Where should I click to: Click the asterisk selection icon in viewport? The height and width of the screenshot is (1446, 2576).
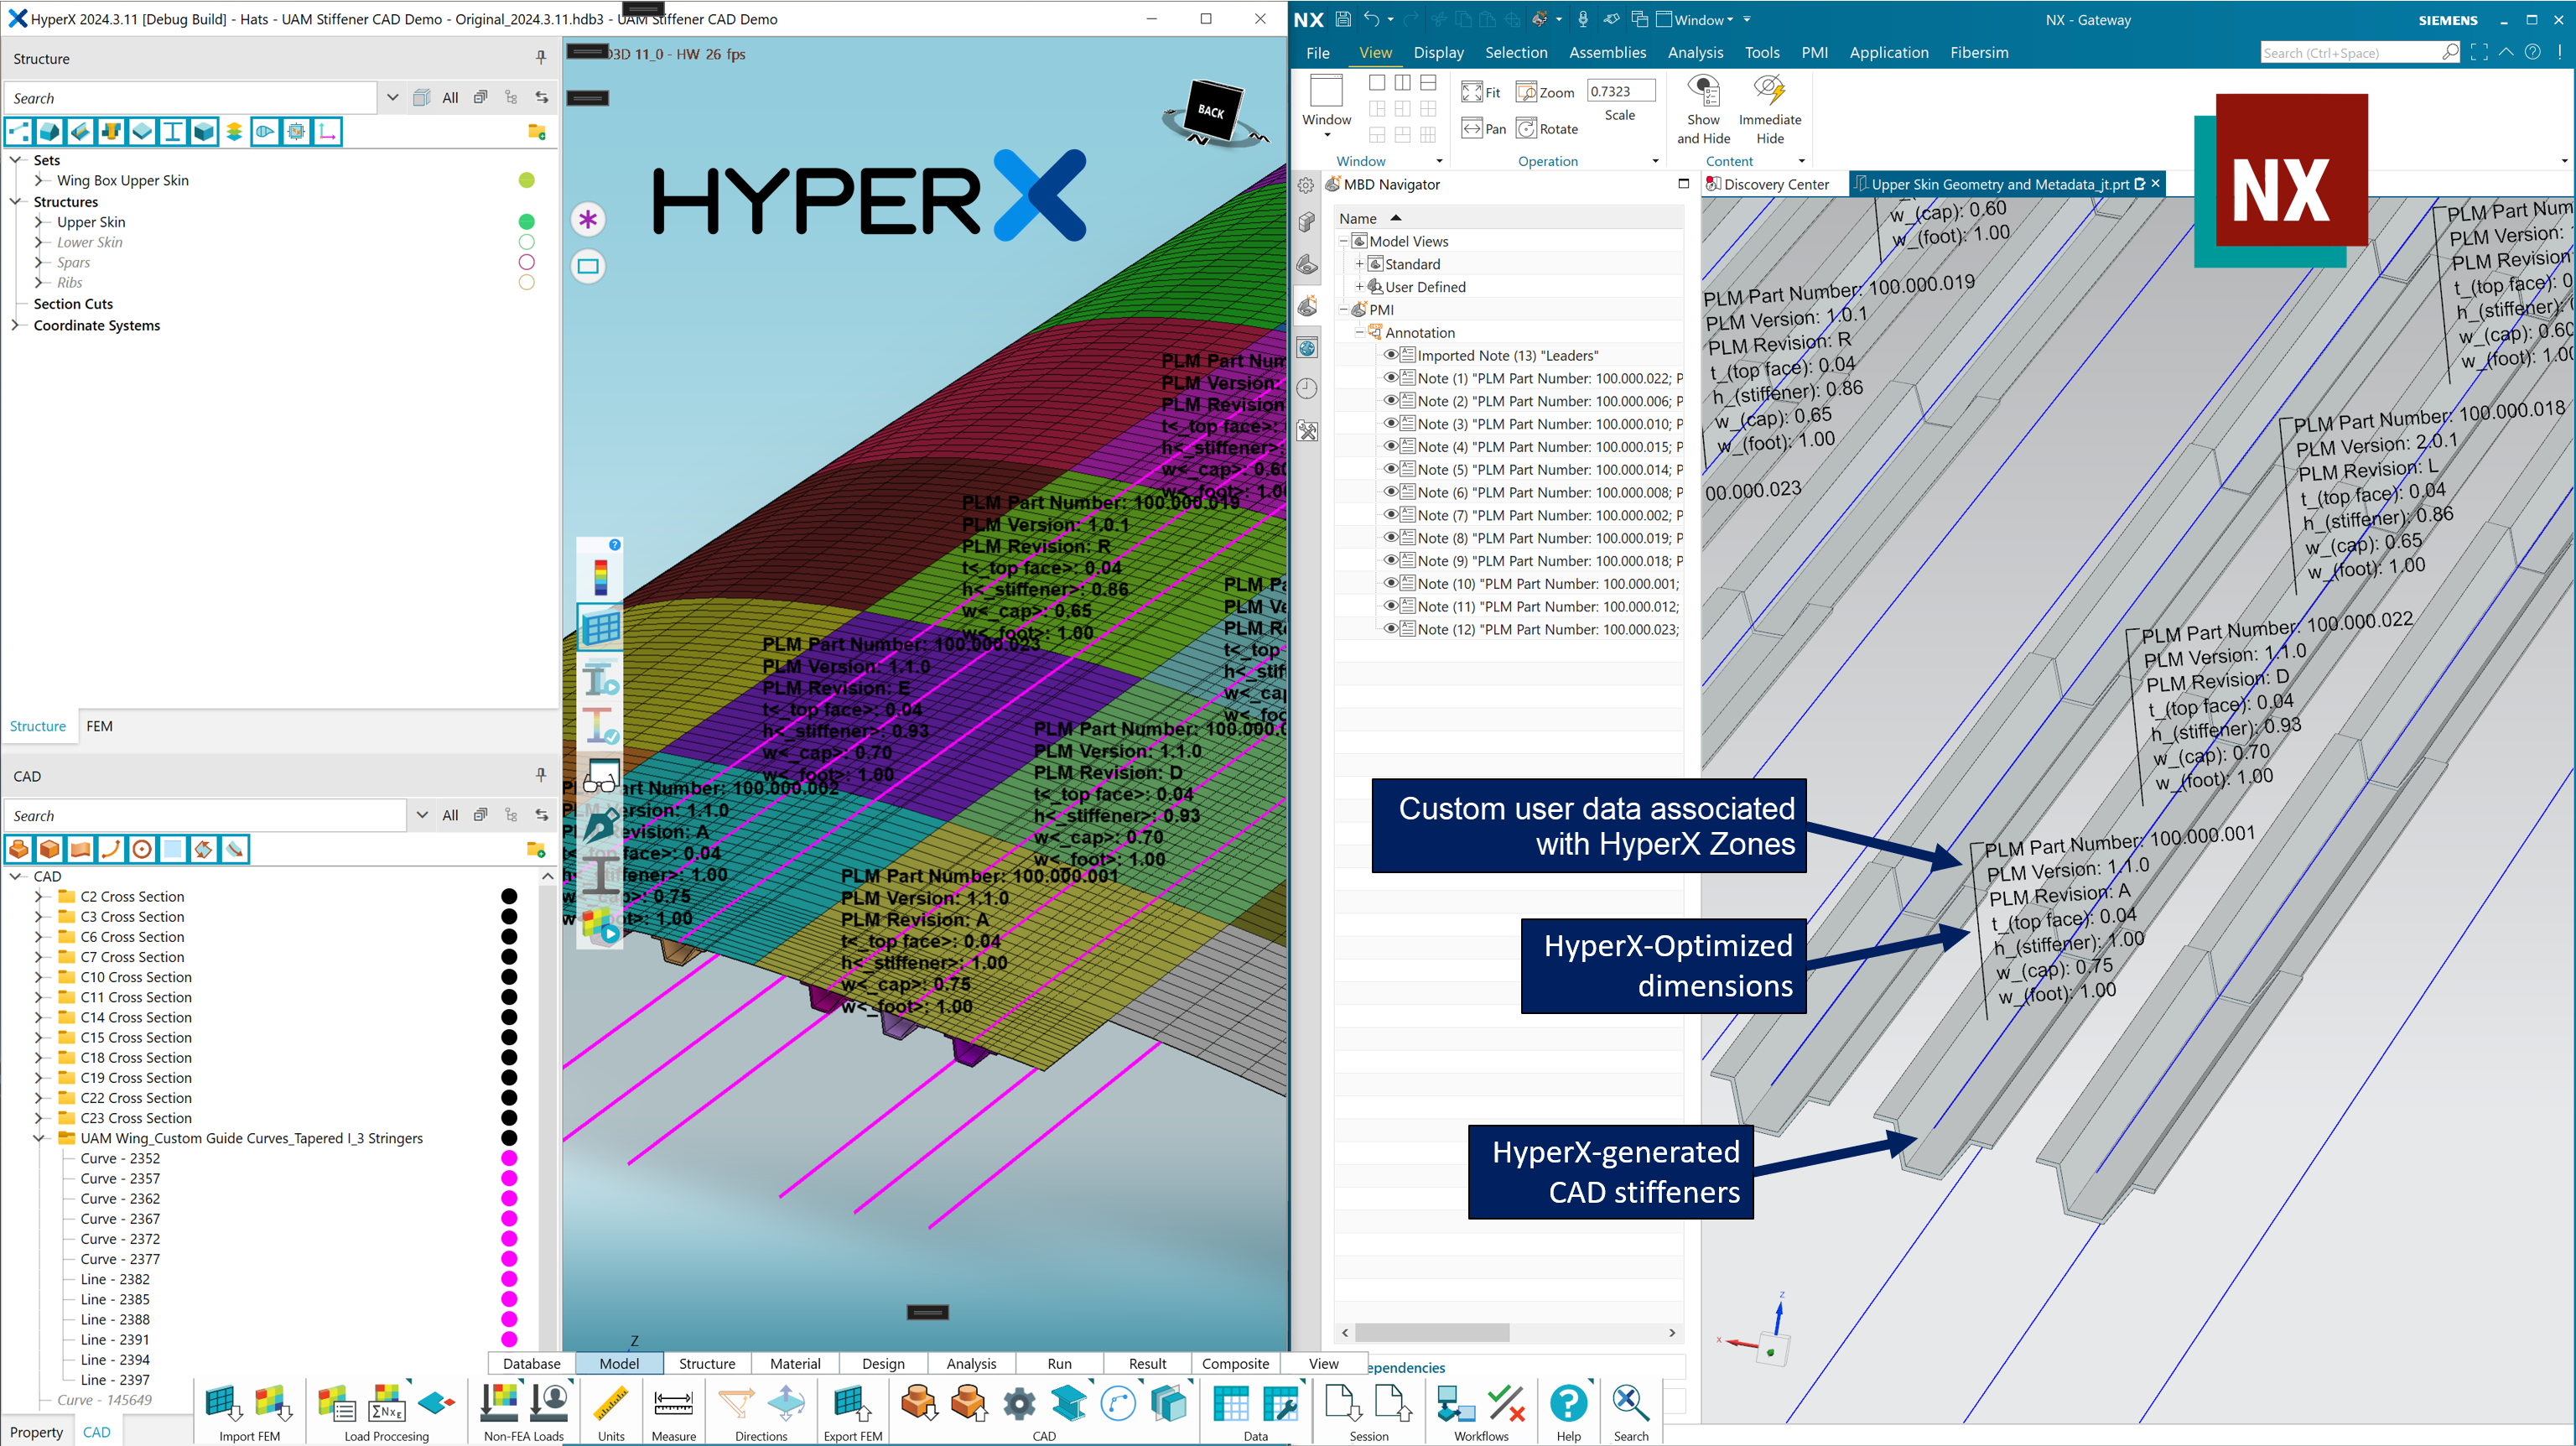tap(588, 219)
